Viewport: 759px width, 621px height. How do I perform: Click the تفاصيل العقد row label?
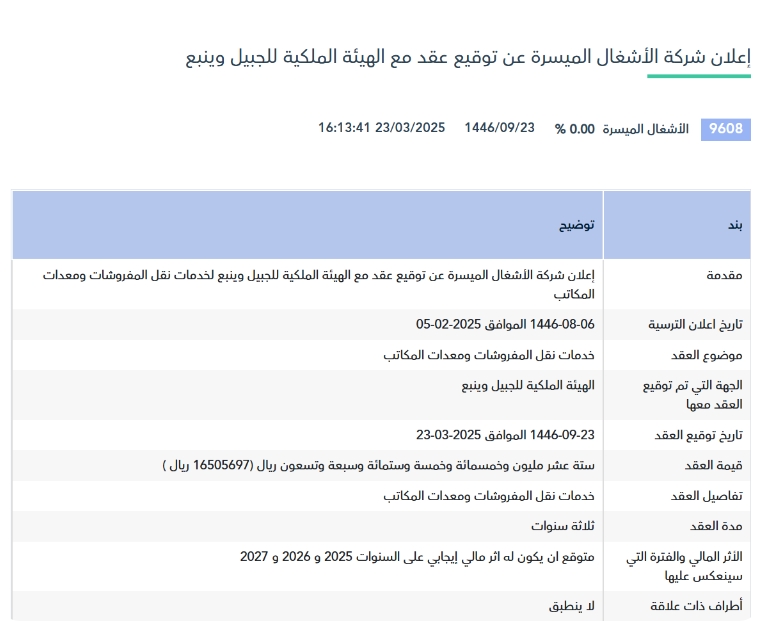tap(711, 497)
